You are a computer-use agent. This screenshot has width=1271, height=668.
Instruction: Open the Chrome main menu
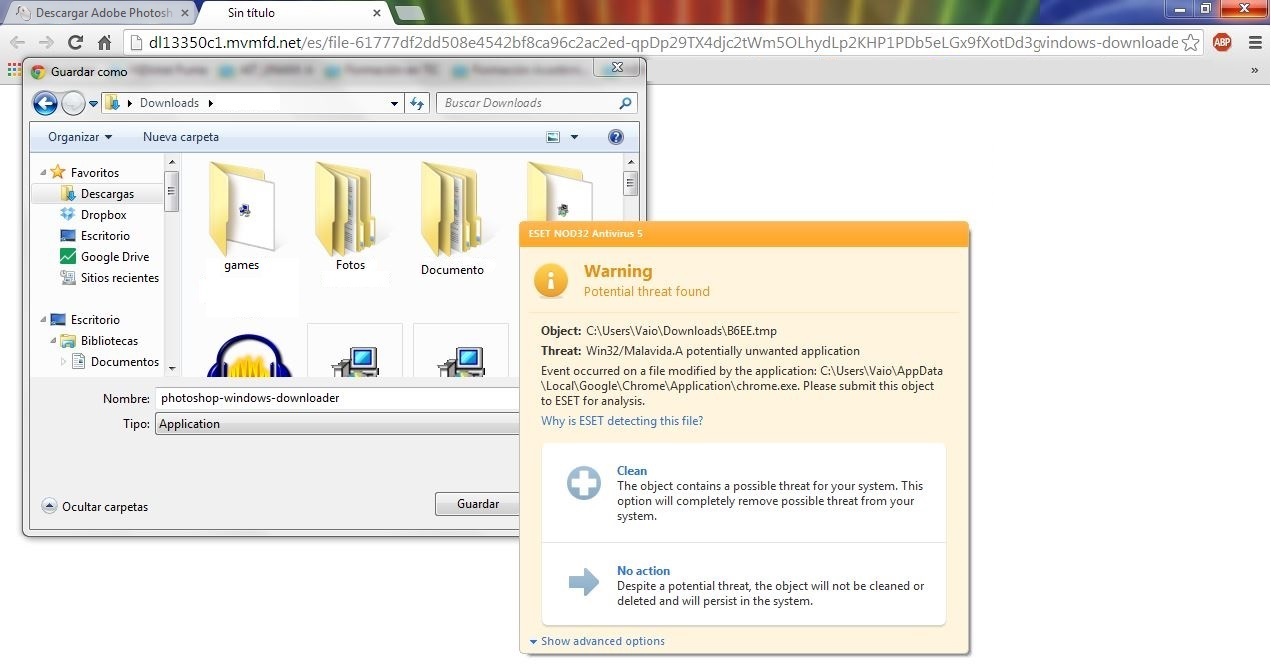click(1255, 42)
